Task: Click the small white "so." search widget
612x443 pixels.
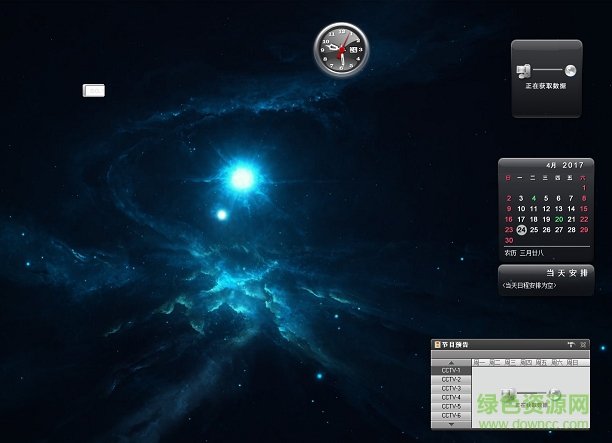Action: tap(94, 91)
